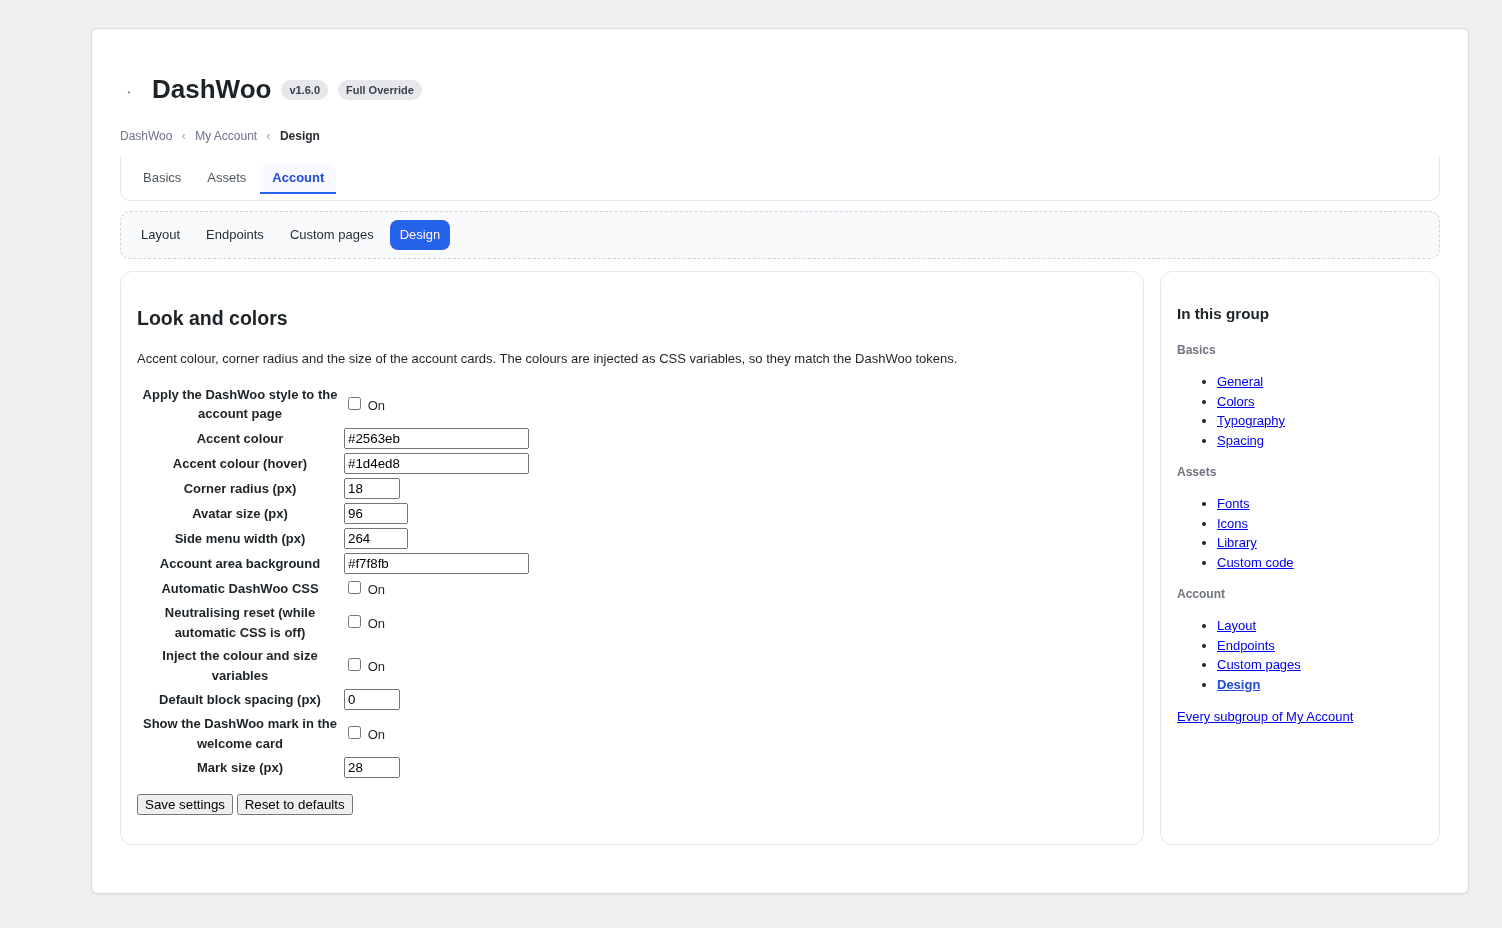Open the Layout subtab

pos(160,235)
